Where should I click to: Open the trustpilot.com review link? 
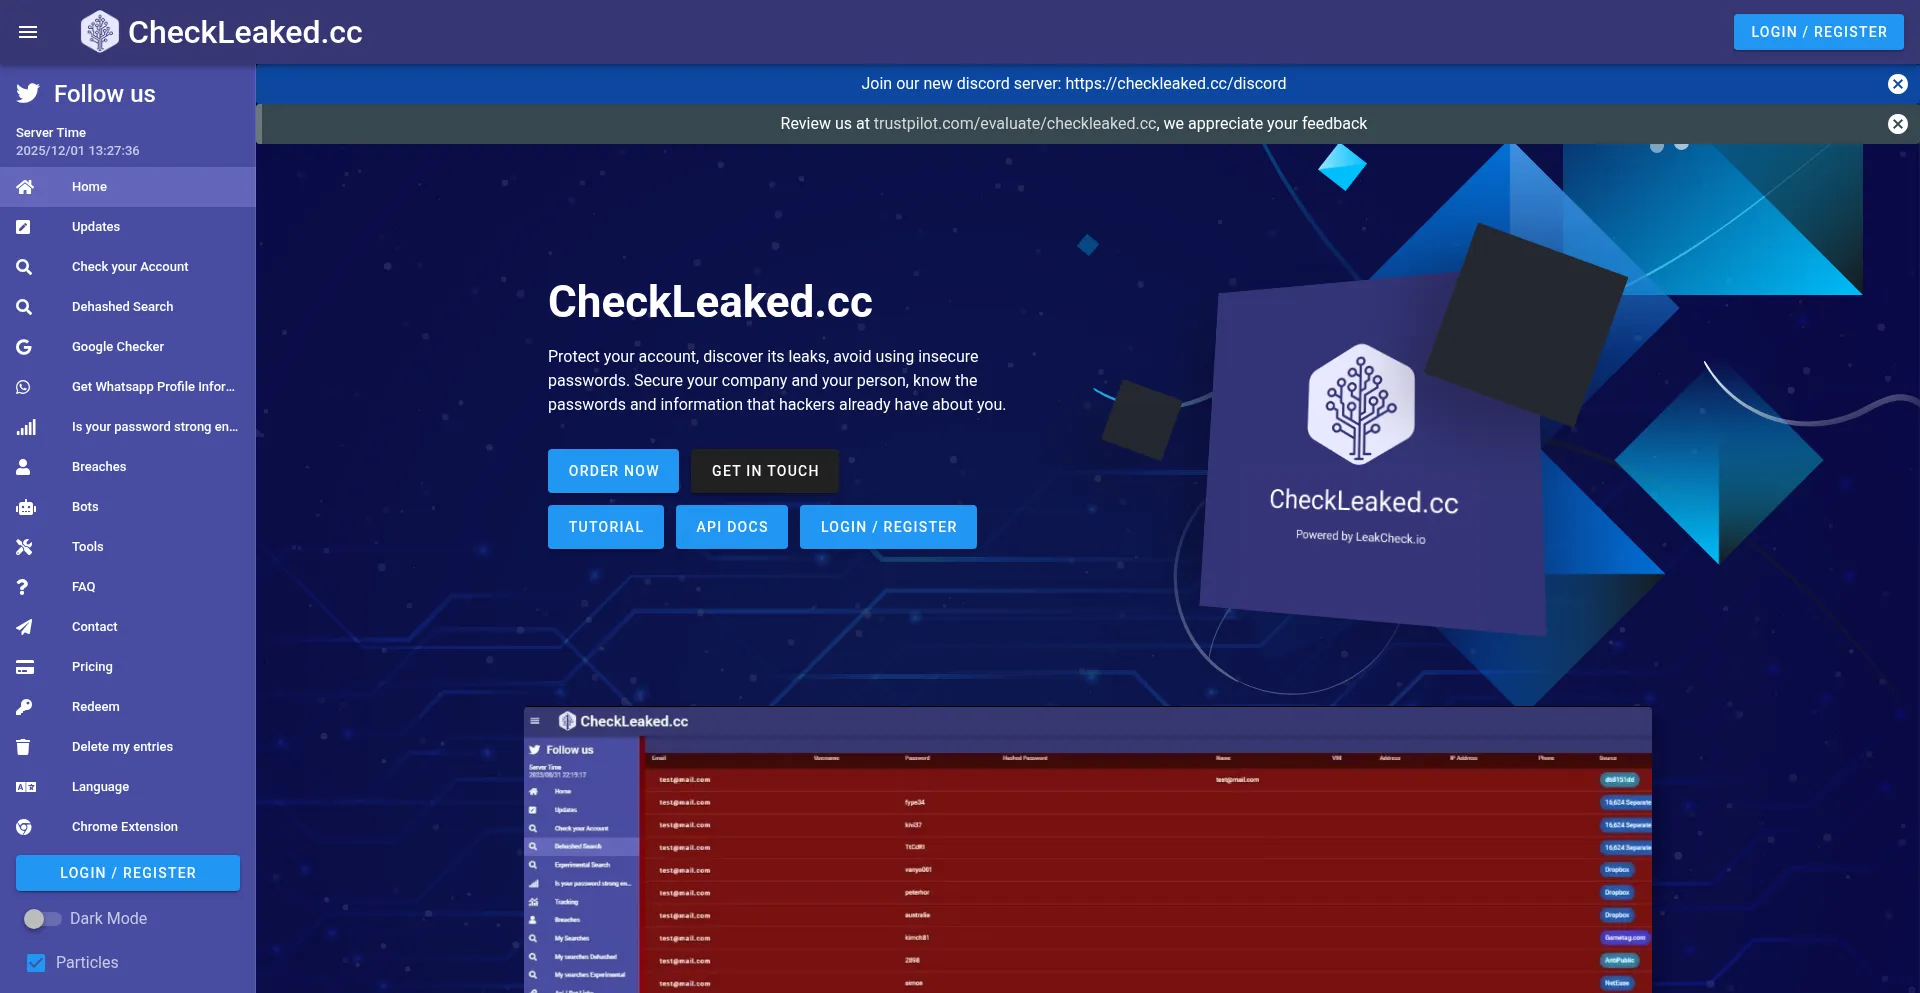pyautogui.click(x=1015, y=124)
